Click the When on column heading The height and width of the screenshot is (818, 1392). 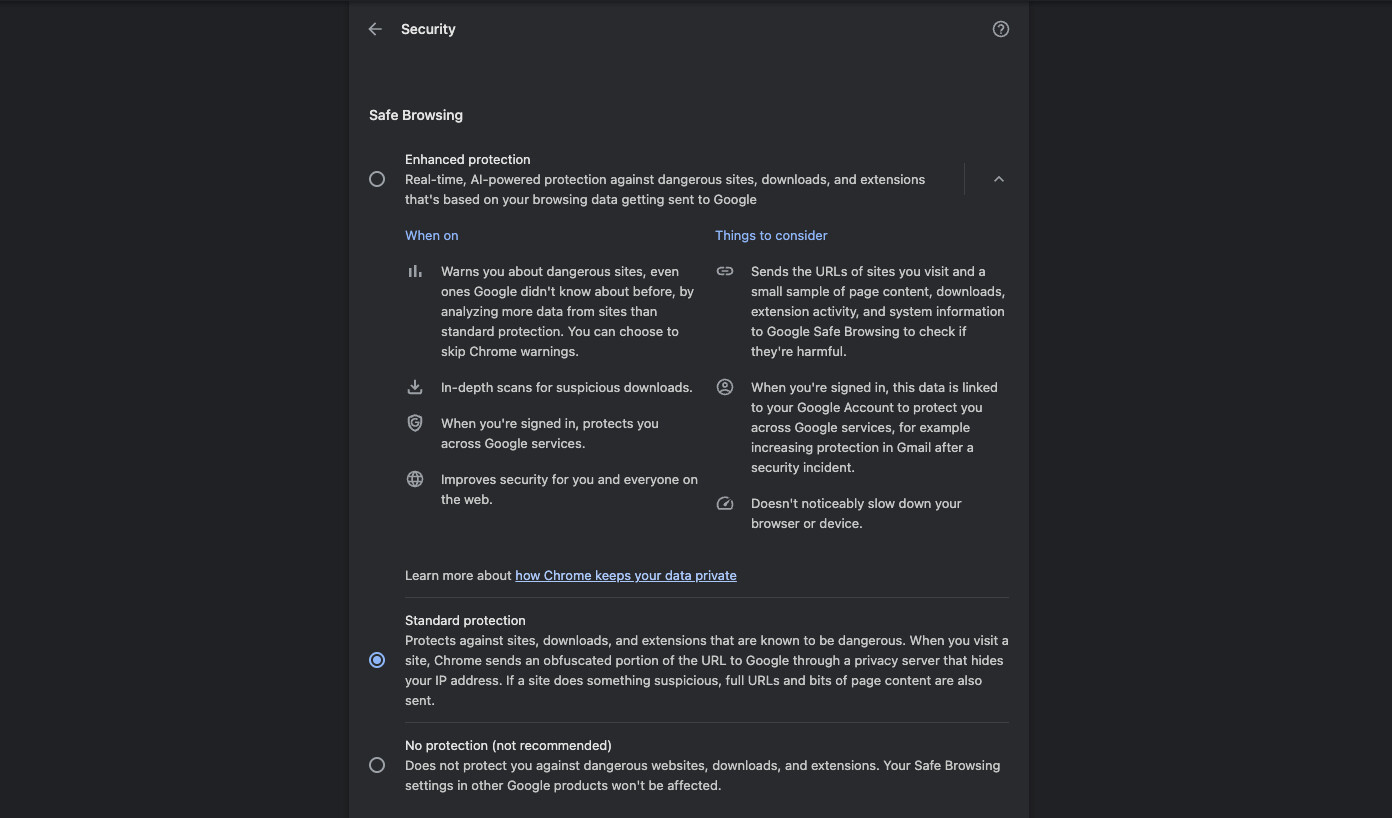431,235
